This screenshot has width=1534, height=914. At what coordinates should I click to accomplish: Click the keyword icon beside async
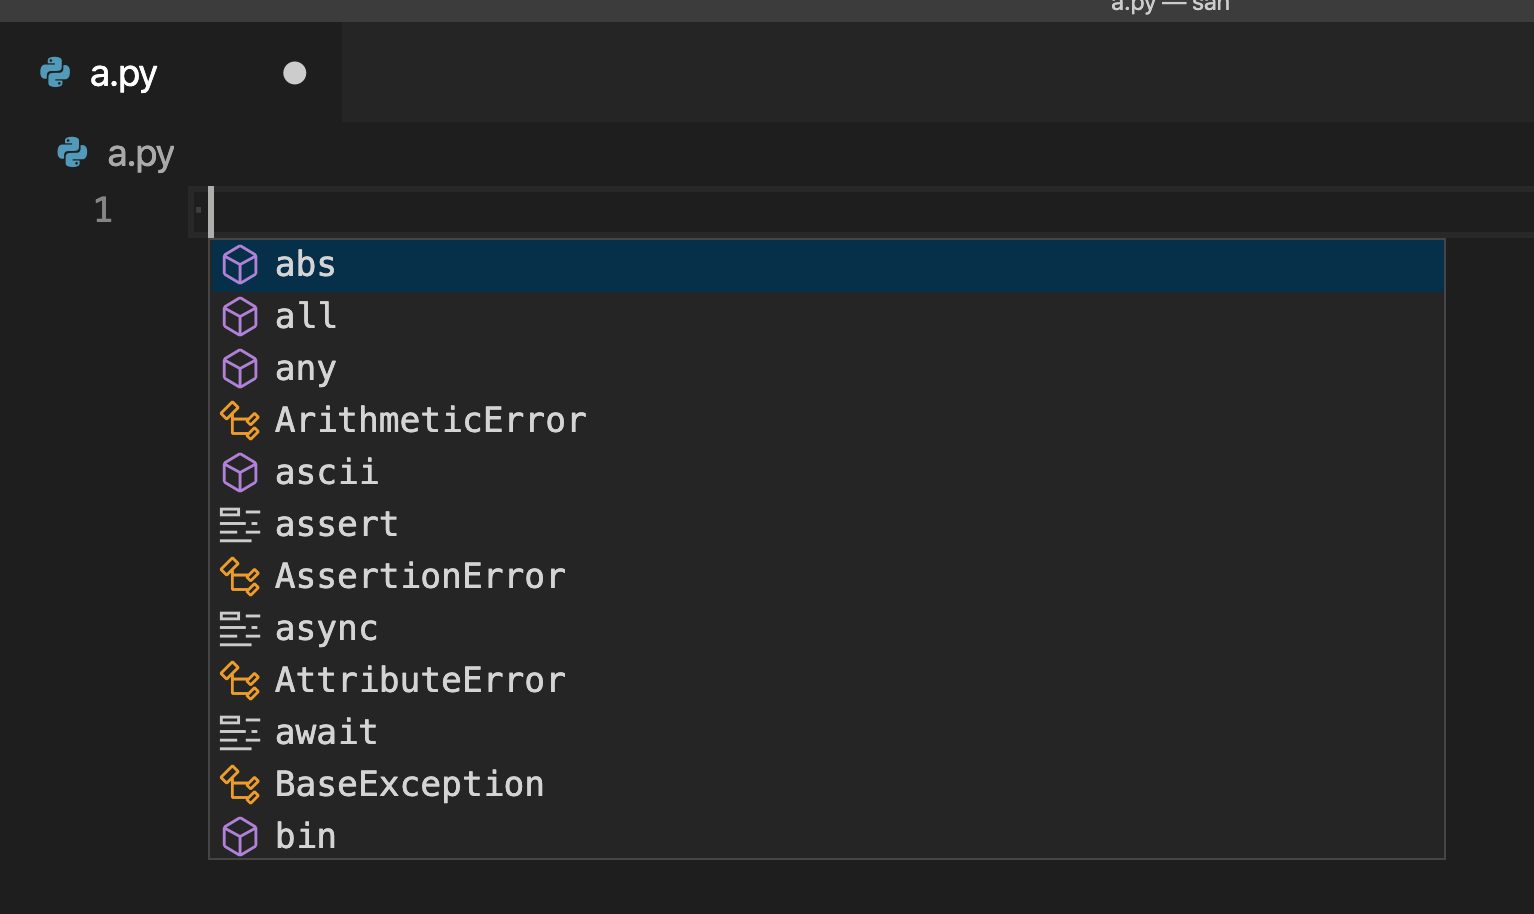(x=240, y=628)
